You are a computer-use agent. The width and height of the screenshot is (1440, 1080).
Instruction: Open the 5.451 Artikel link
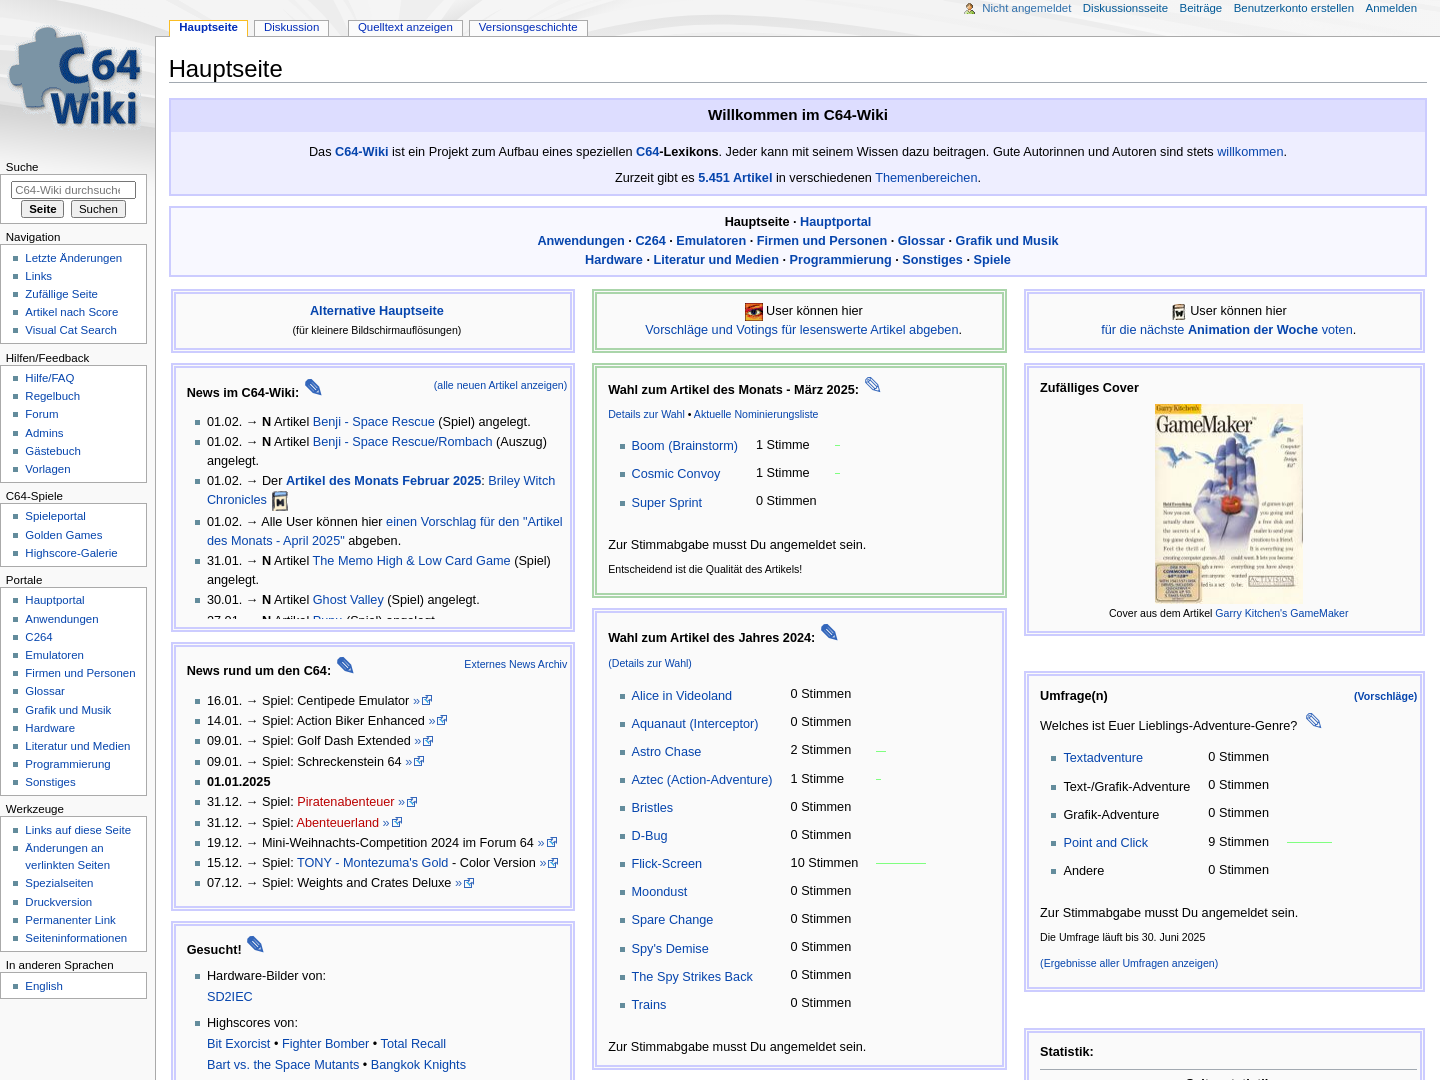pos(735,178)
